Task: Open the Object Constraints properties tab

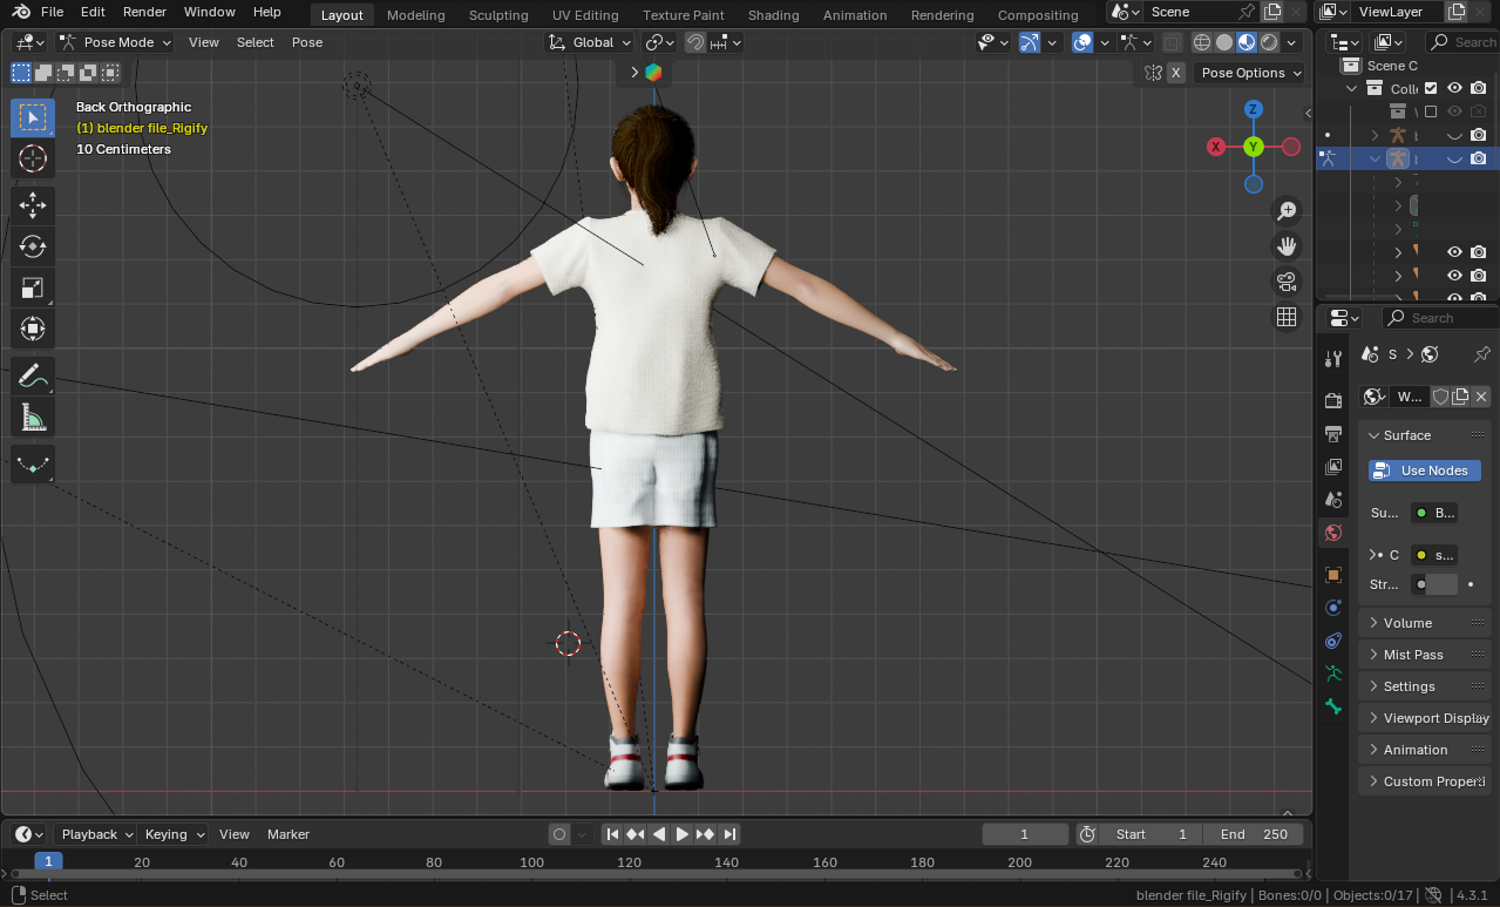Action: tap(1333, 640)
